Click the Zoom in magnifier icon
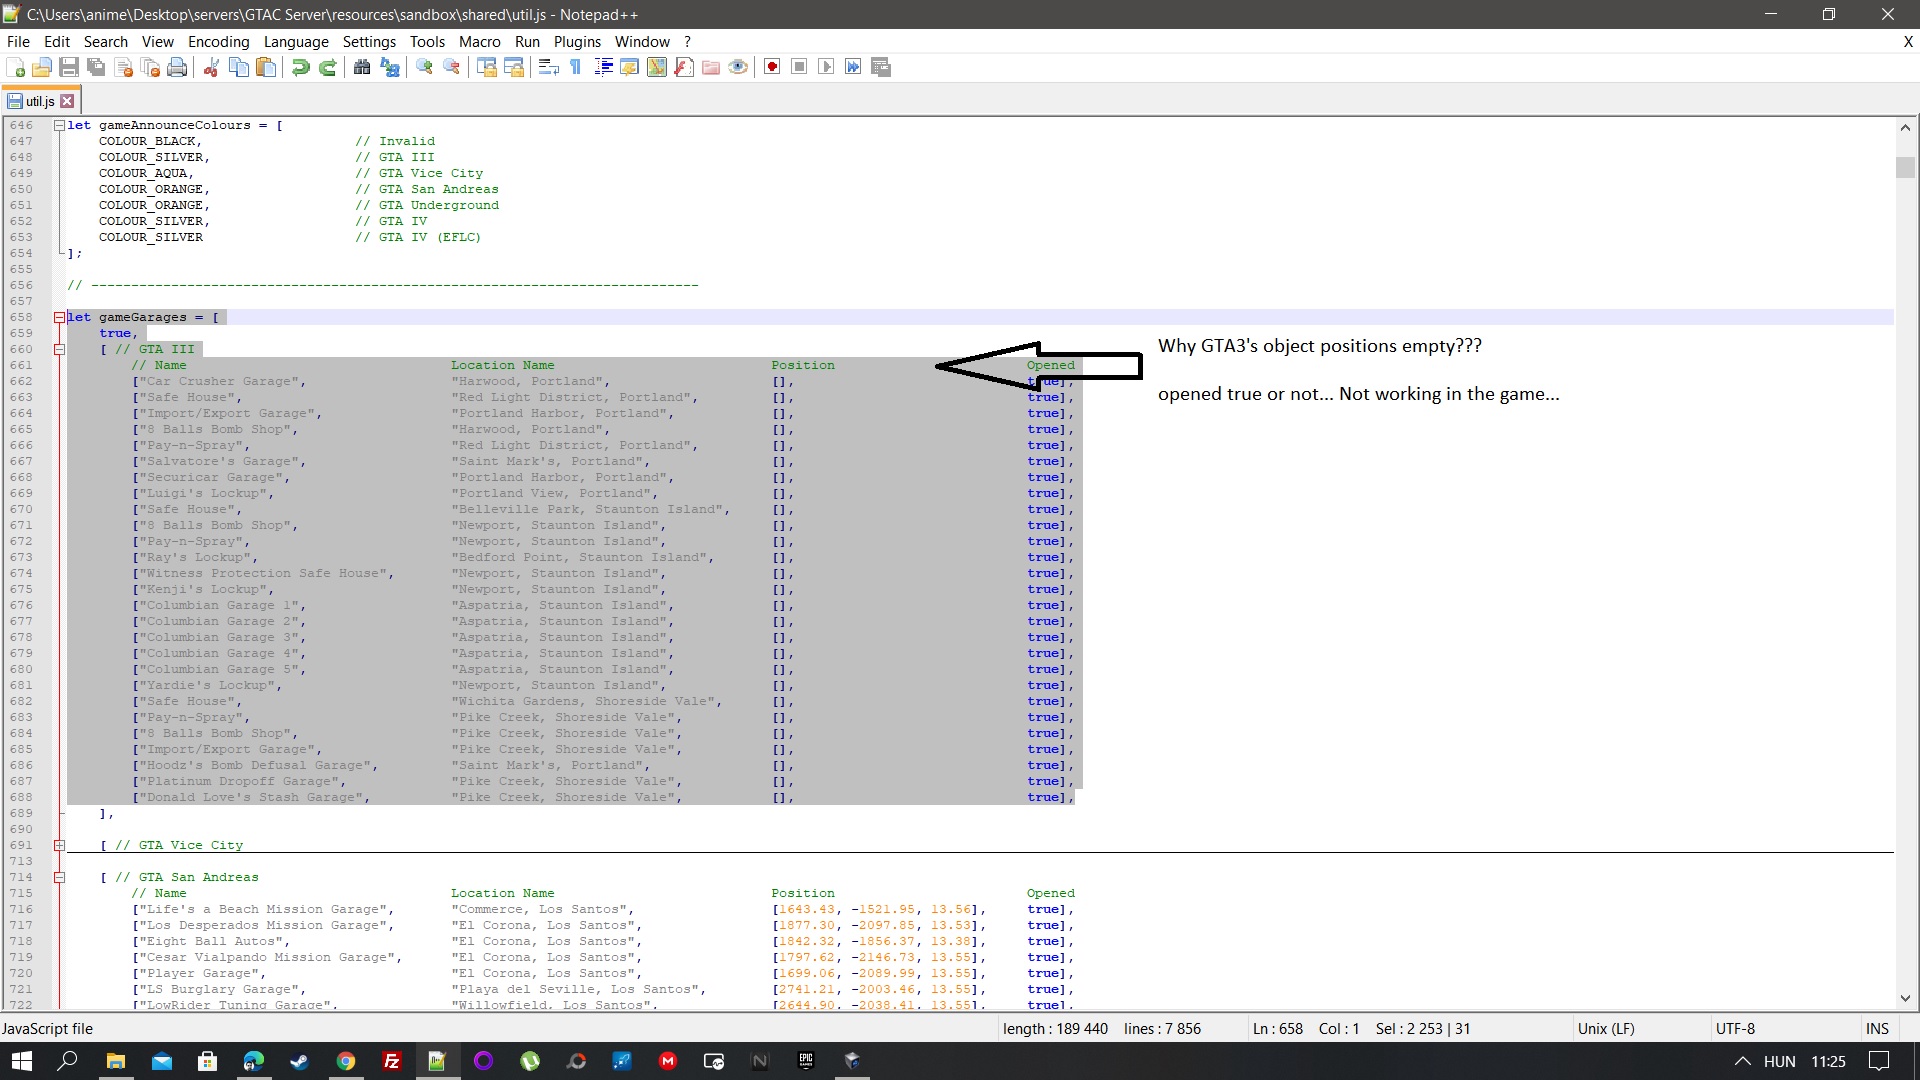 click(x=425, y=67)
